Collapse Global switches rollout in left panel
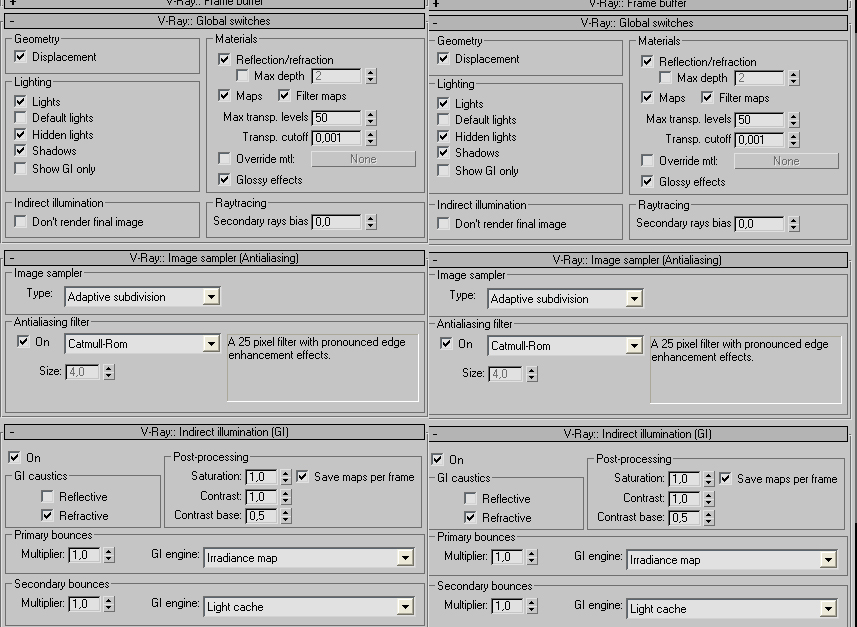This screenshot has height=627, width=857. point(214,21)
